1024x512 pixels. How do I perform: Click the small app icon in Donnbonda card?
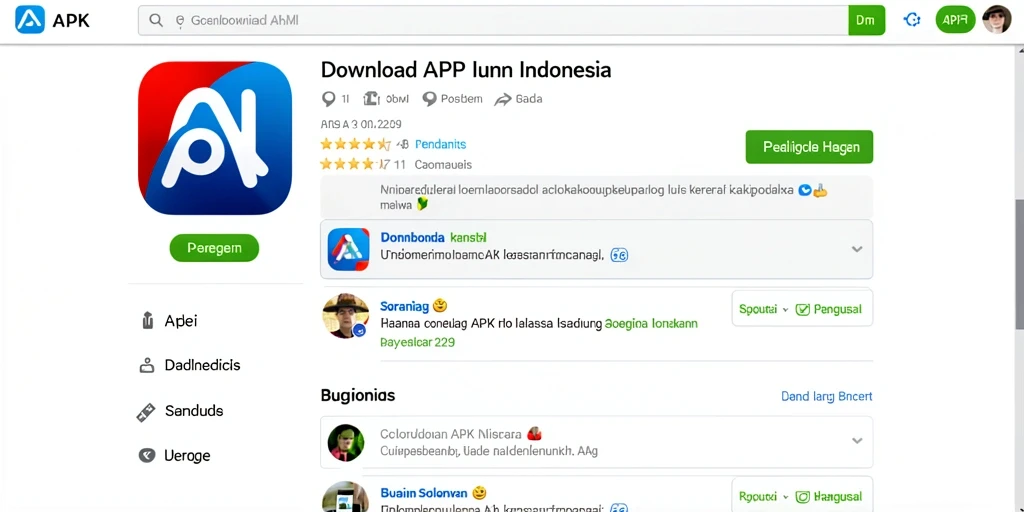348,249
